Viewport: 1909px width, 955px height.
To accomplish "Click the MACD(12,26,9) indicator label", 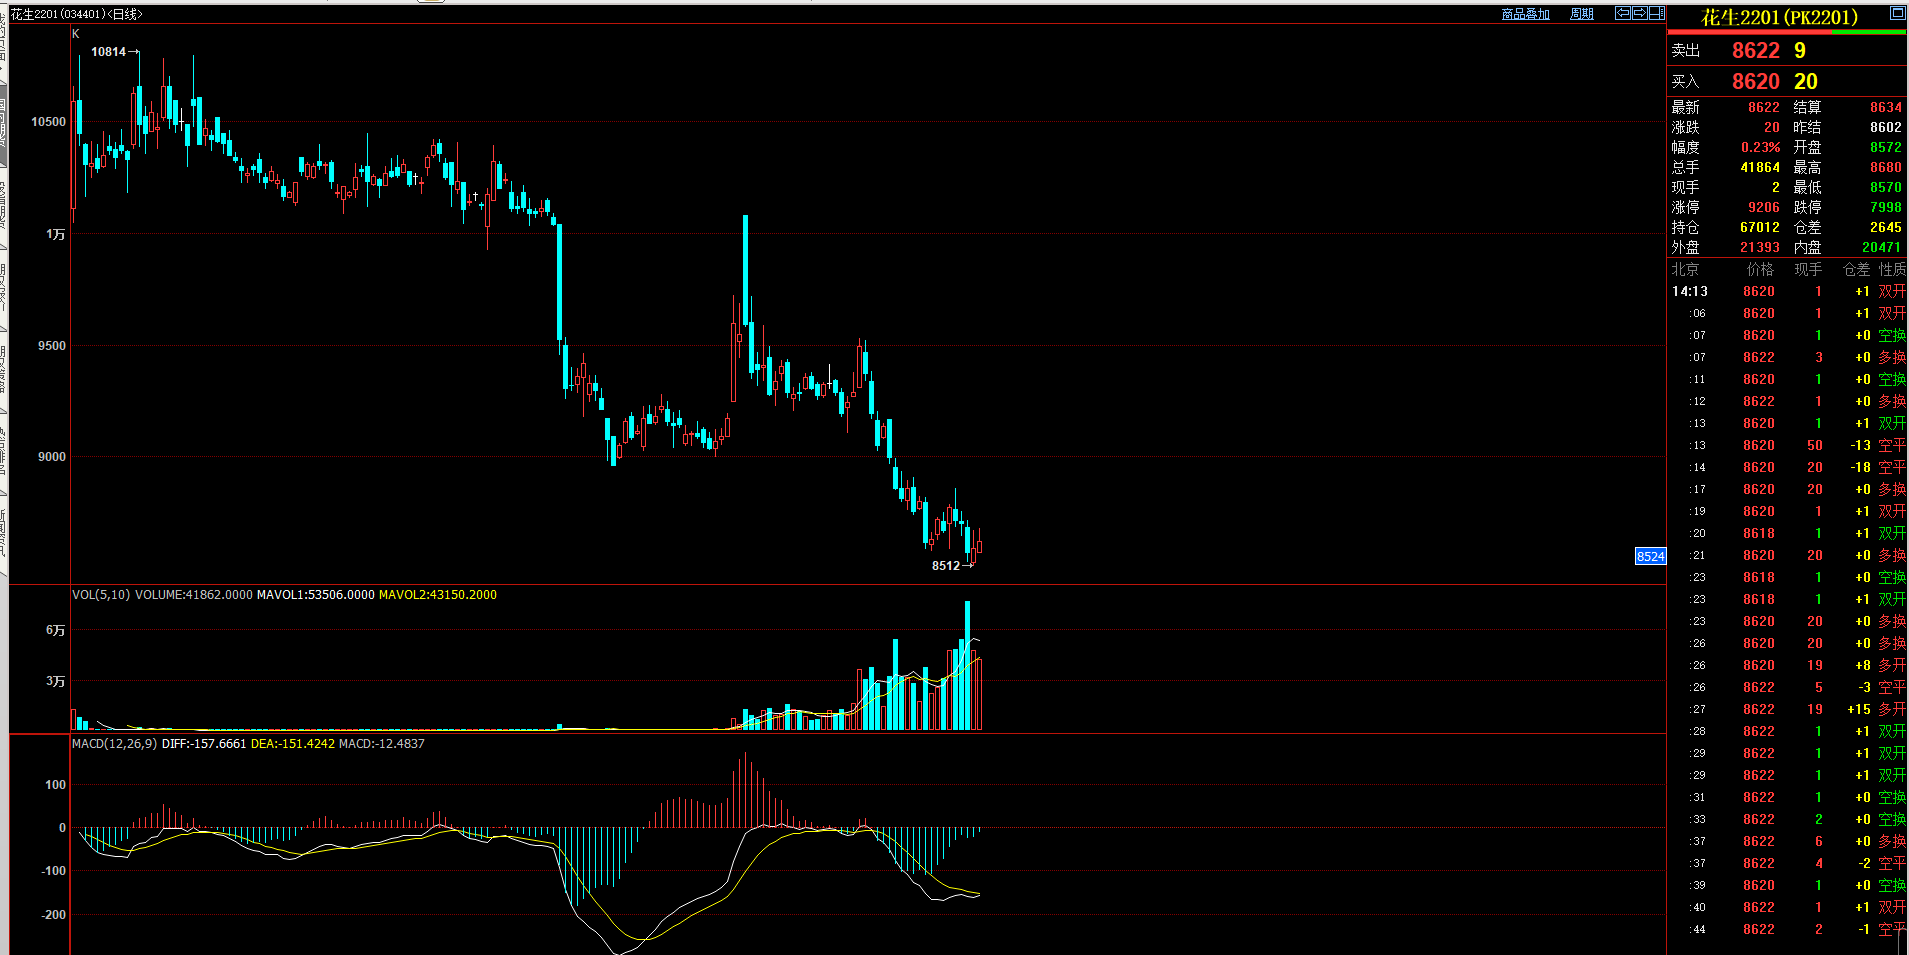I will [114, 743].
